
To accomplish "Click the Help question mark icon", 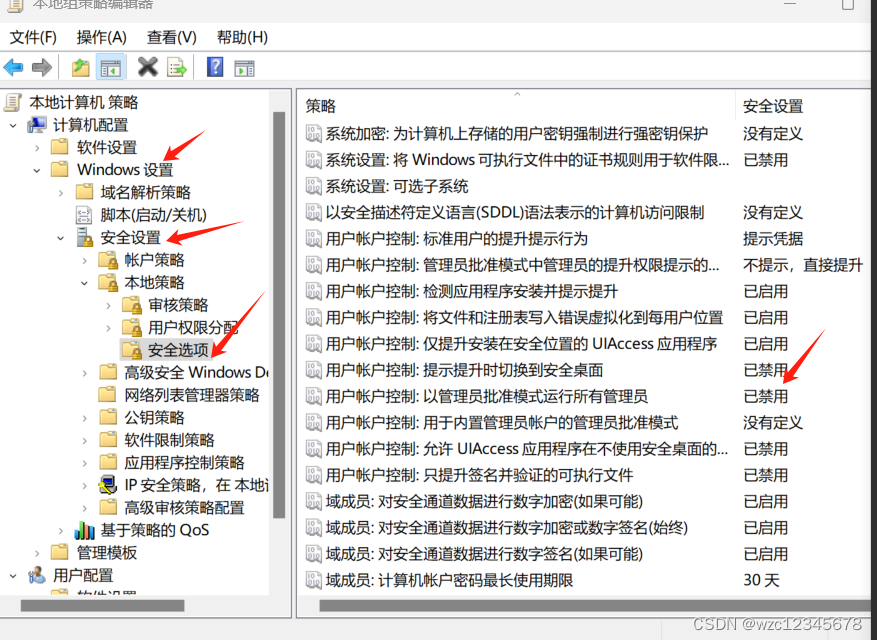I will [215, 67].
